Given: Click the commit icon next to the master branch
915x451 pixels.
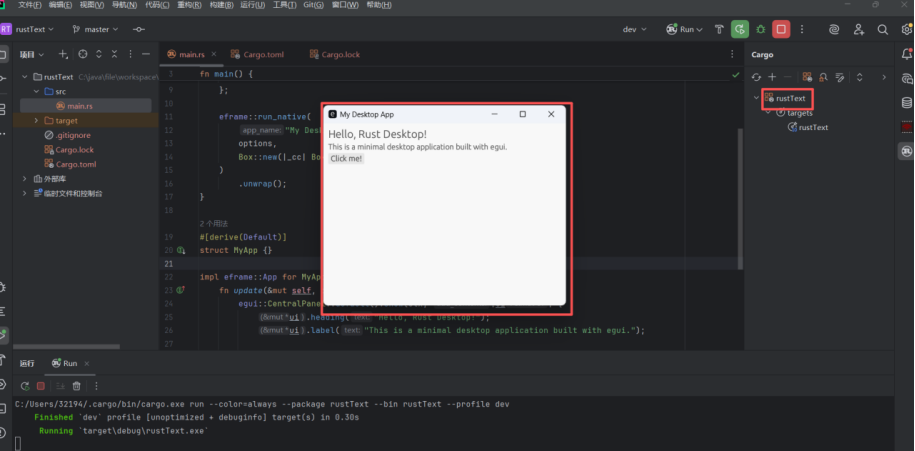Looking at the screenshot, I should (x=139, y=29).
